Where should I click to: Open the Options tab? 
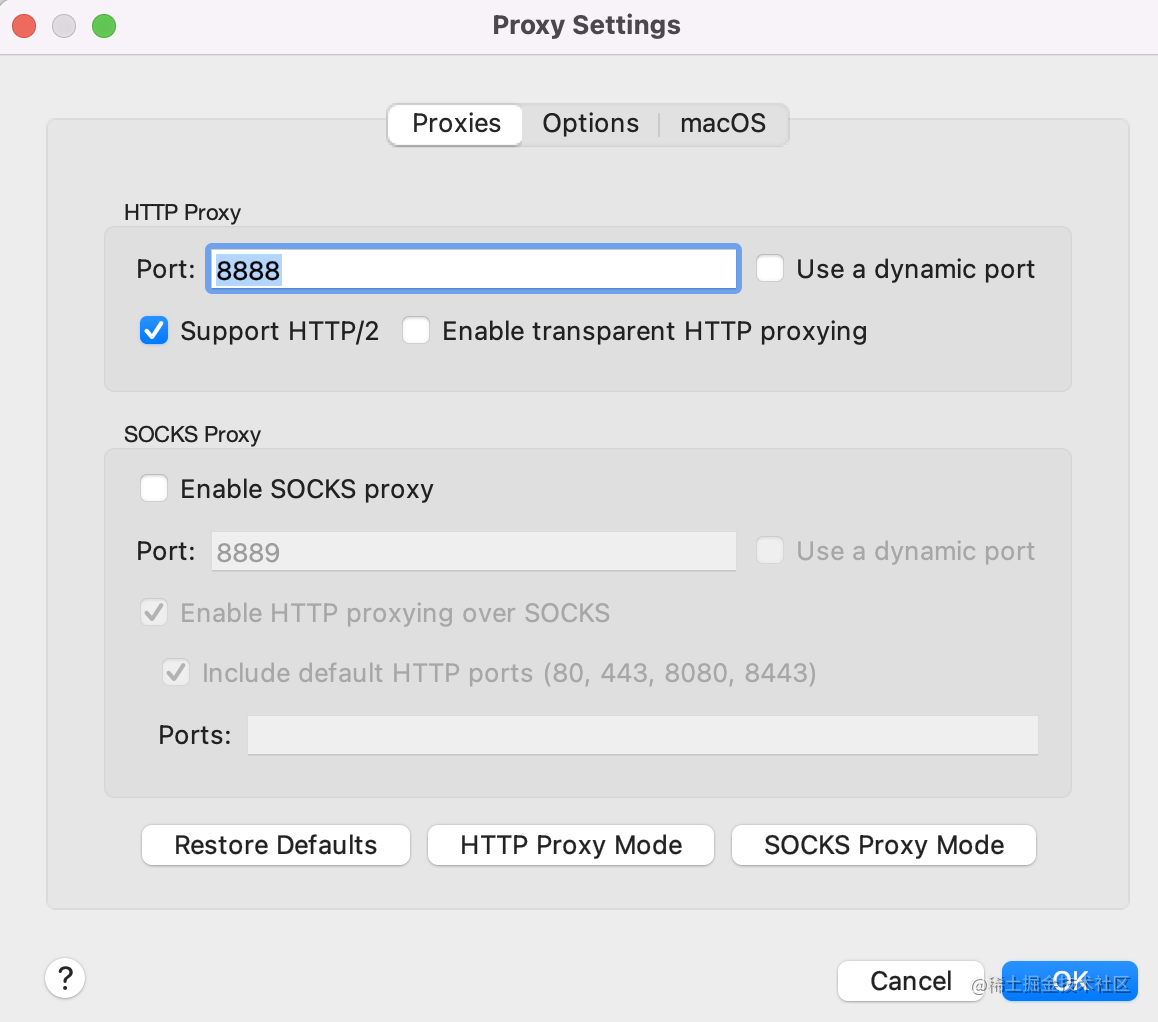point(590,124)
